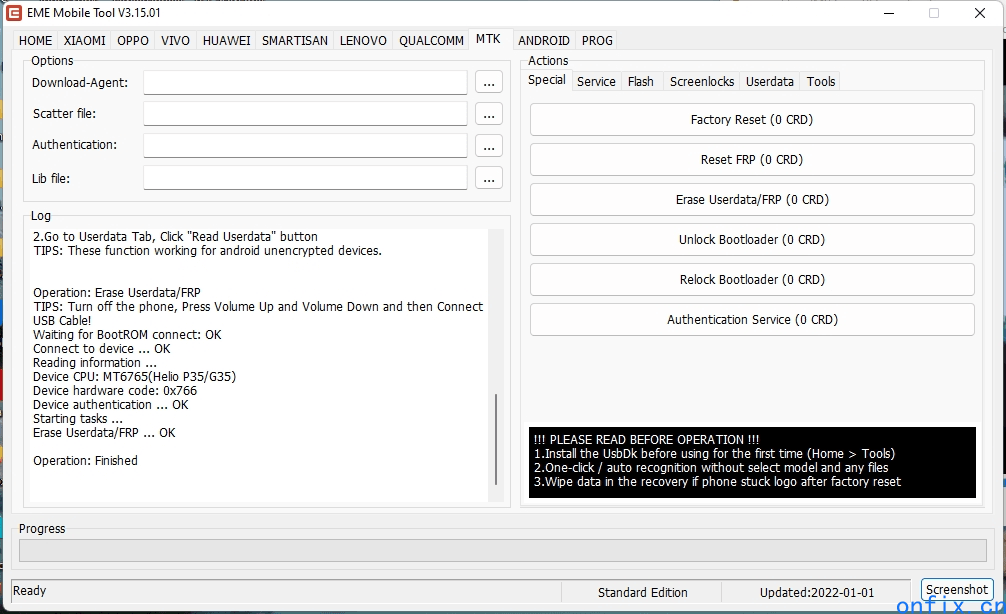The width and height of the screenshot is (1006, 614).
Task: Browse for Authentication file
Action: [x=488, y=146]
